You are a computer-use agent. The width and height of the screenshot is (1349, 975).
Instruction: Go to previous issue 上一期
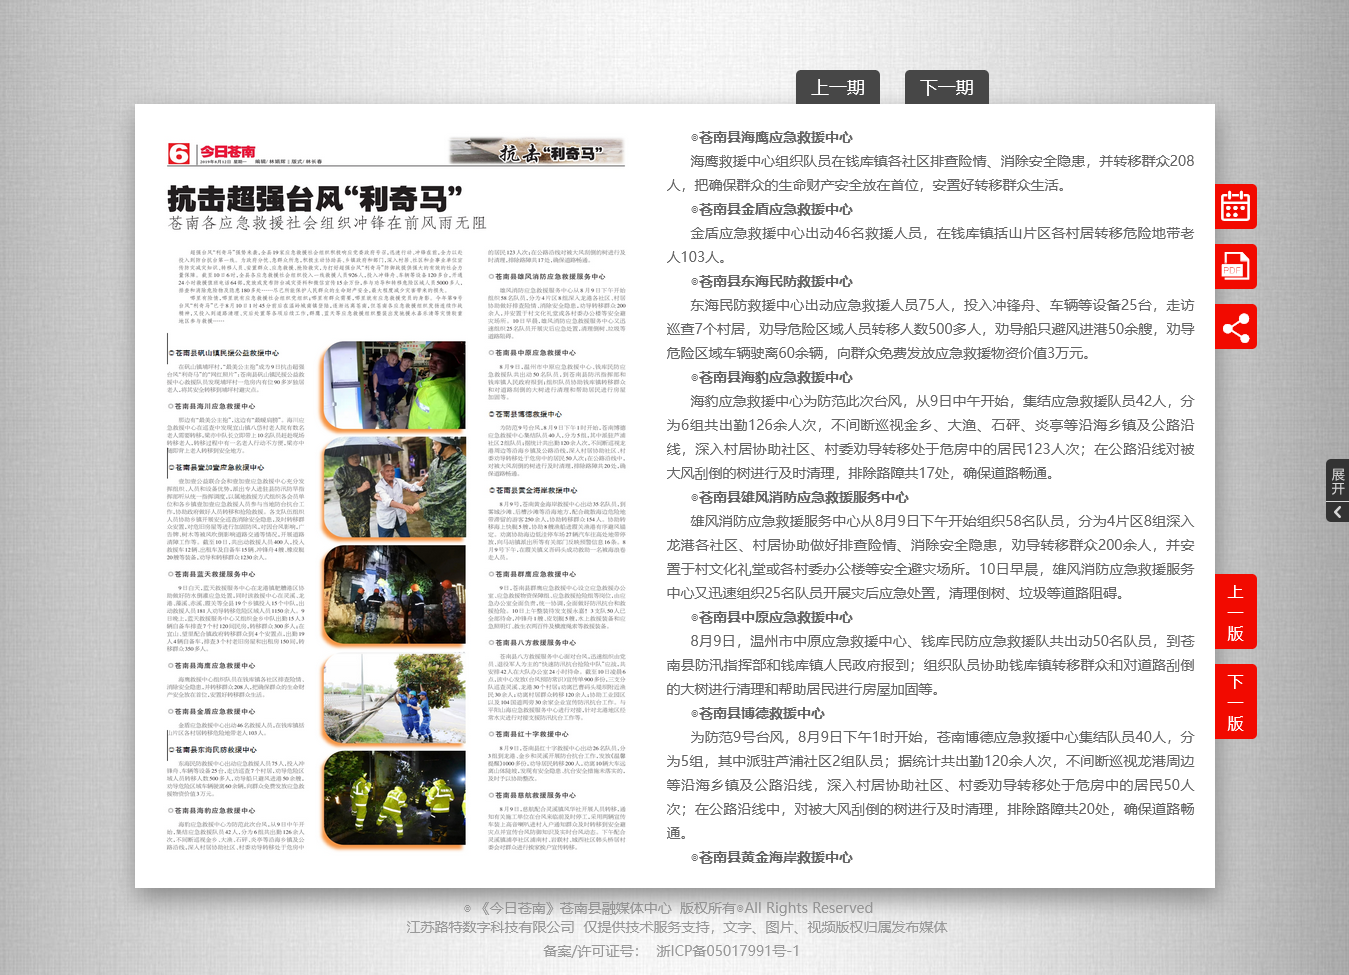pyautogui.click(x=837, y=88)
